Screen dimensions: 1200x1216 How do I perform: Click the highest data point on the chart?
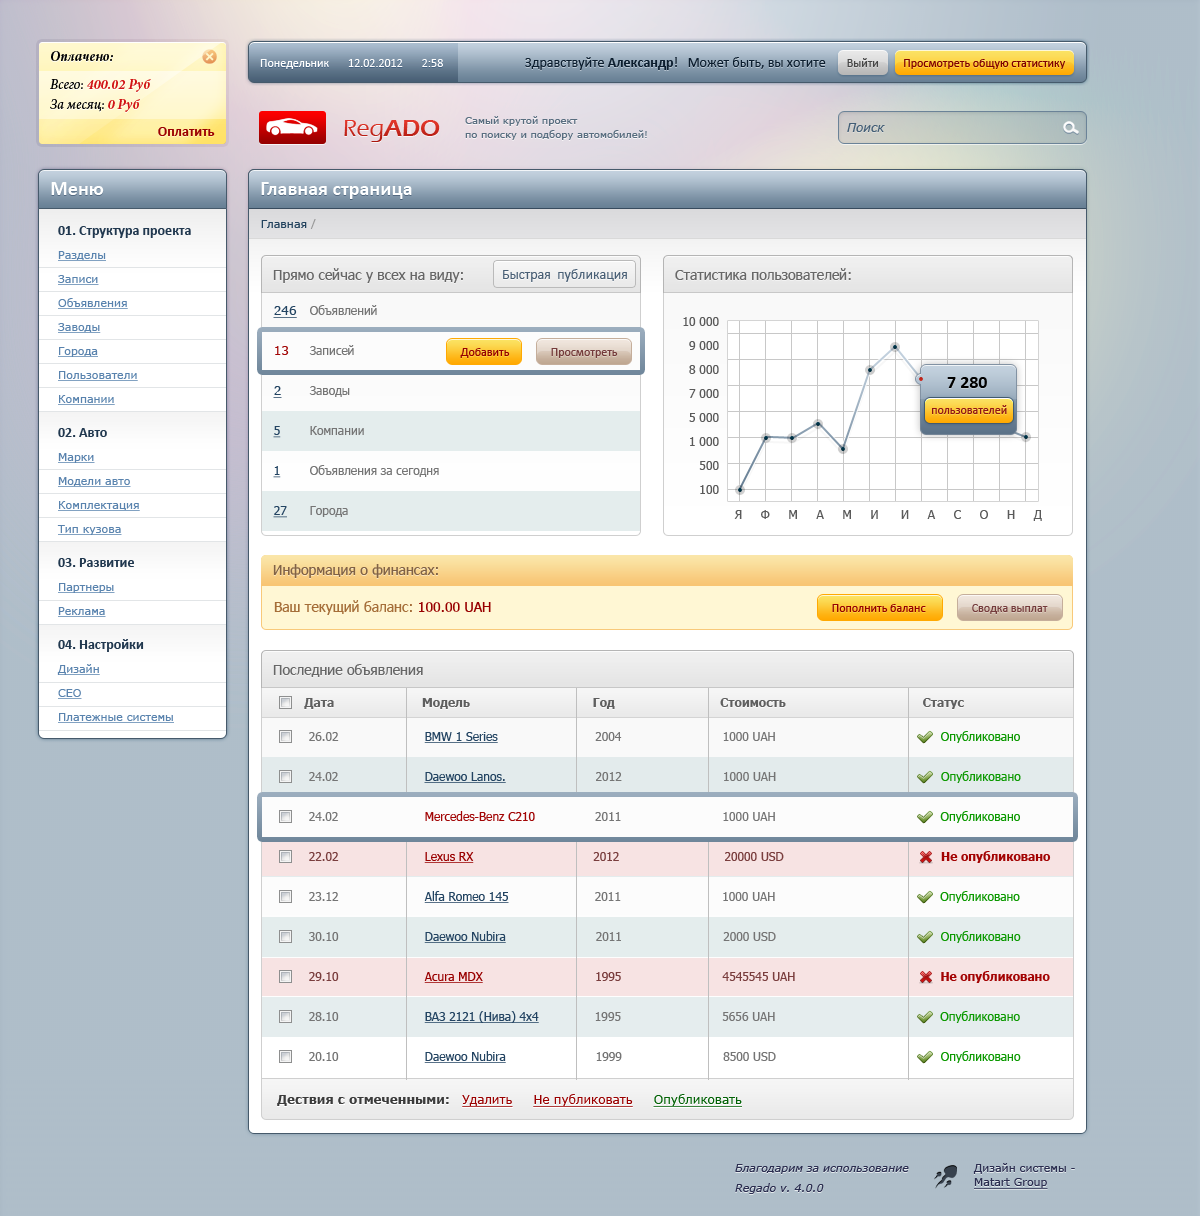point(895,347)
